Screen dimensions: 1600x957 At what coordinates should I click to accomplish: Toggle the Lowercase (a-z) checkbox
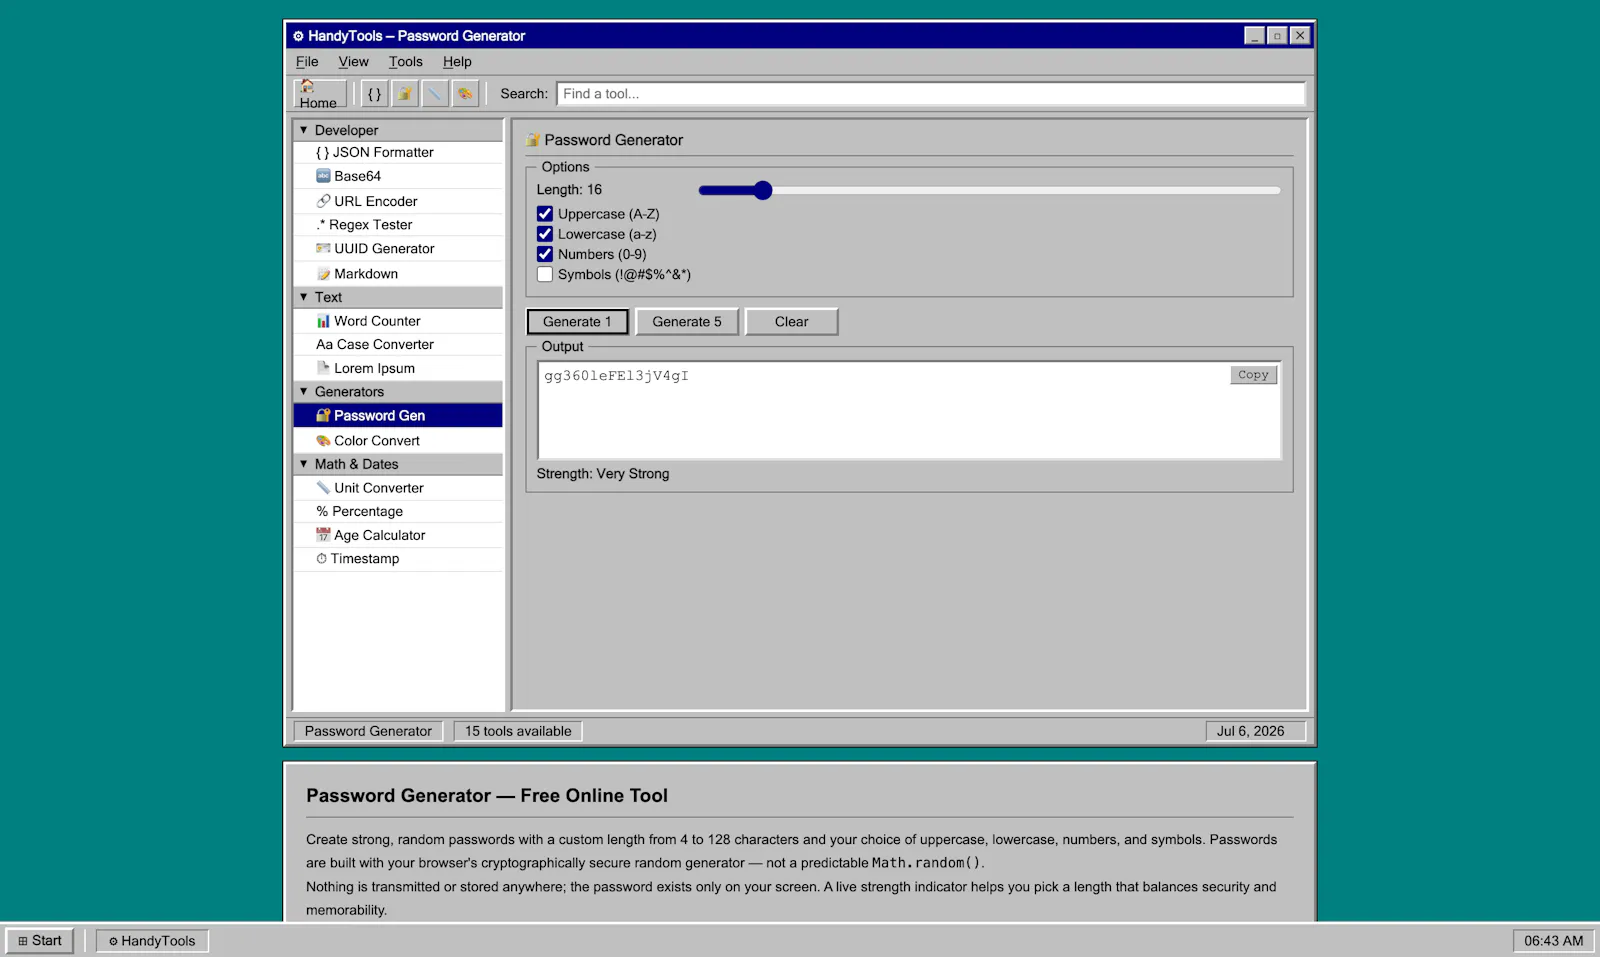click(545, 234)
